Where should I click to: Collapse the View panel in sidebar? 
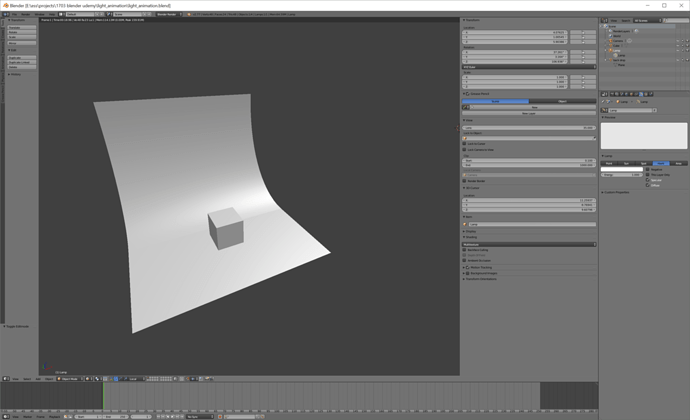coord(467,120)
